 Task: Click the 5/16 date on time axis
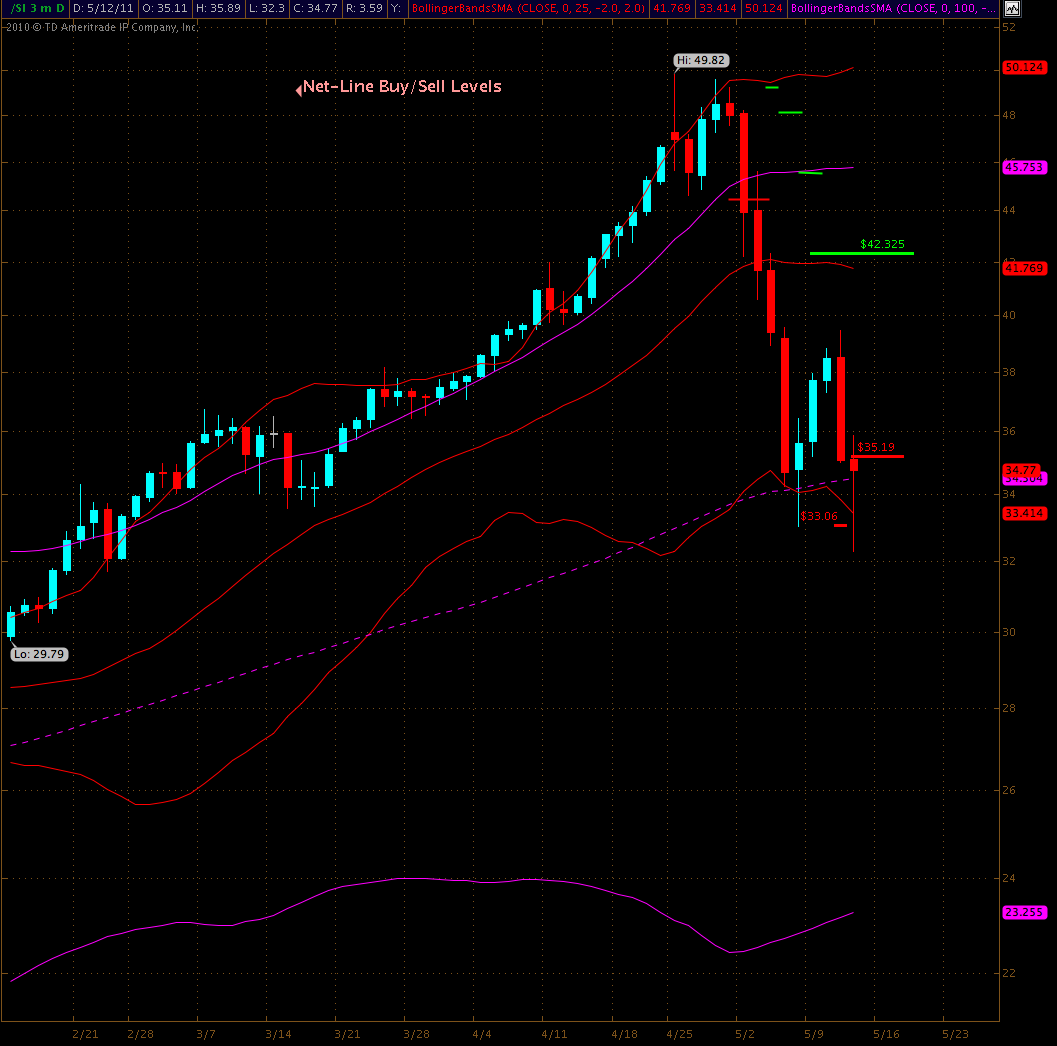coord(886,1033)
